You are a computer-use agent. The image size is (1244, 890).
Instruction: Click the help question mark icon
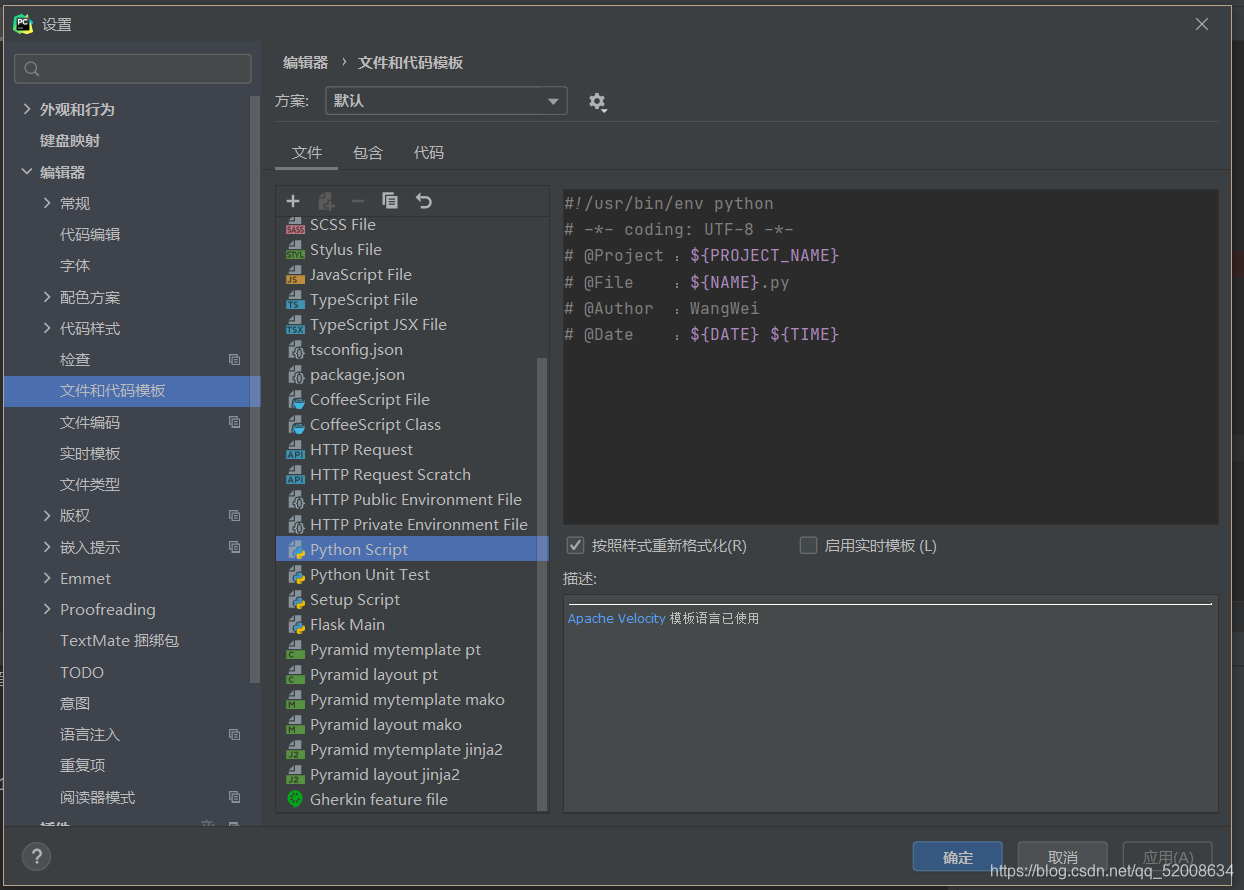[x=36, y=856]
